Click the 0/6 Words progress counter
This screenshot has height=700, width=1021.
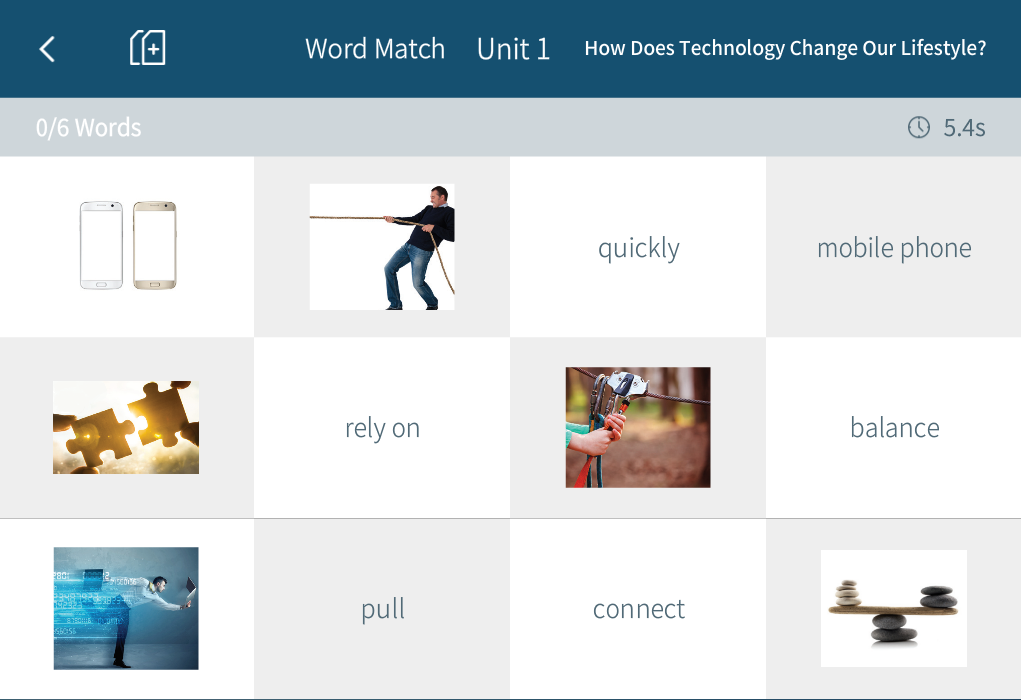tap(88, 128)
